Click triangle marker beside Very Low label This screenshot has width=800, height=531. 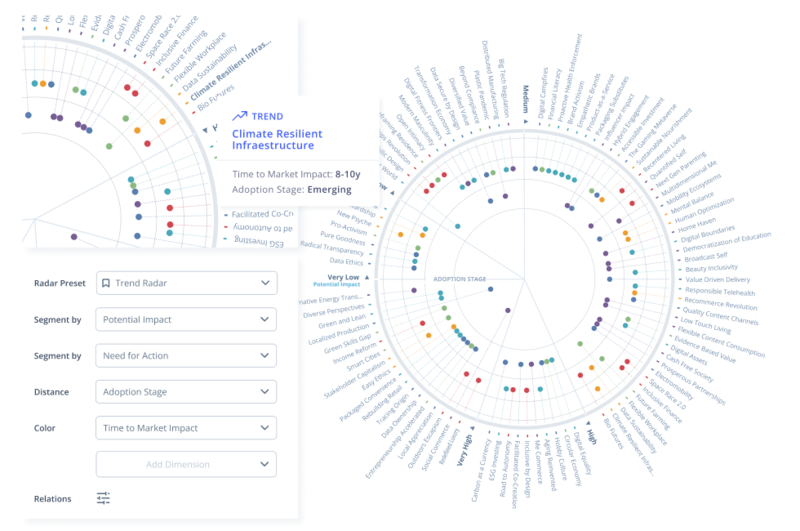[367, 277]
